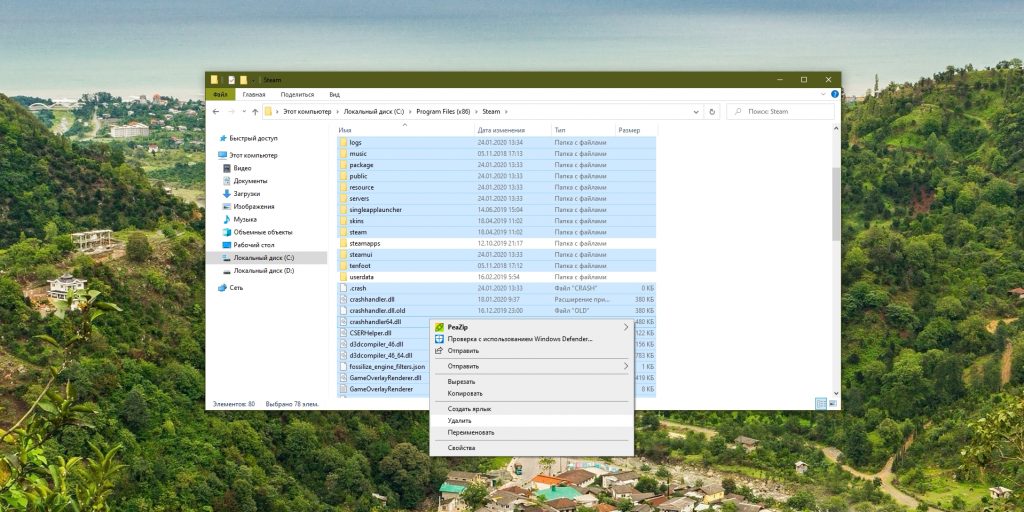Click the PeaZip icon in context menu

point(438,327)
